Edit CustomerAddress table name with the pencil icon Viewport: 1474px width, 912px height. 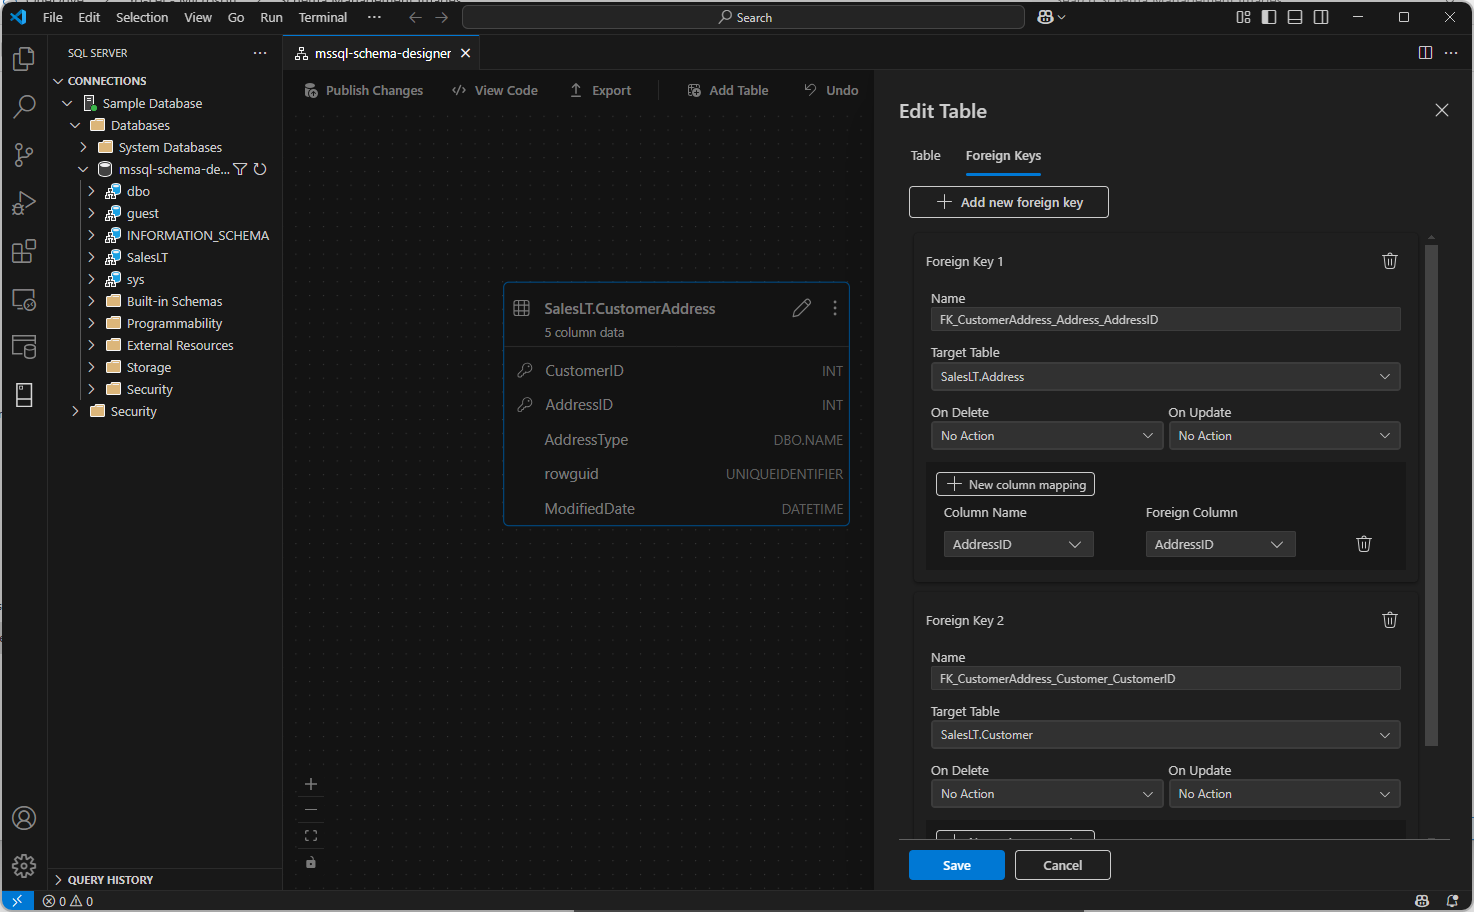click(x=801, y=308)
